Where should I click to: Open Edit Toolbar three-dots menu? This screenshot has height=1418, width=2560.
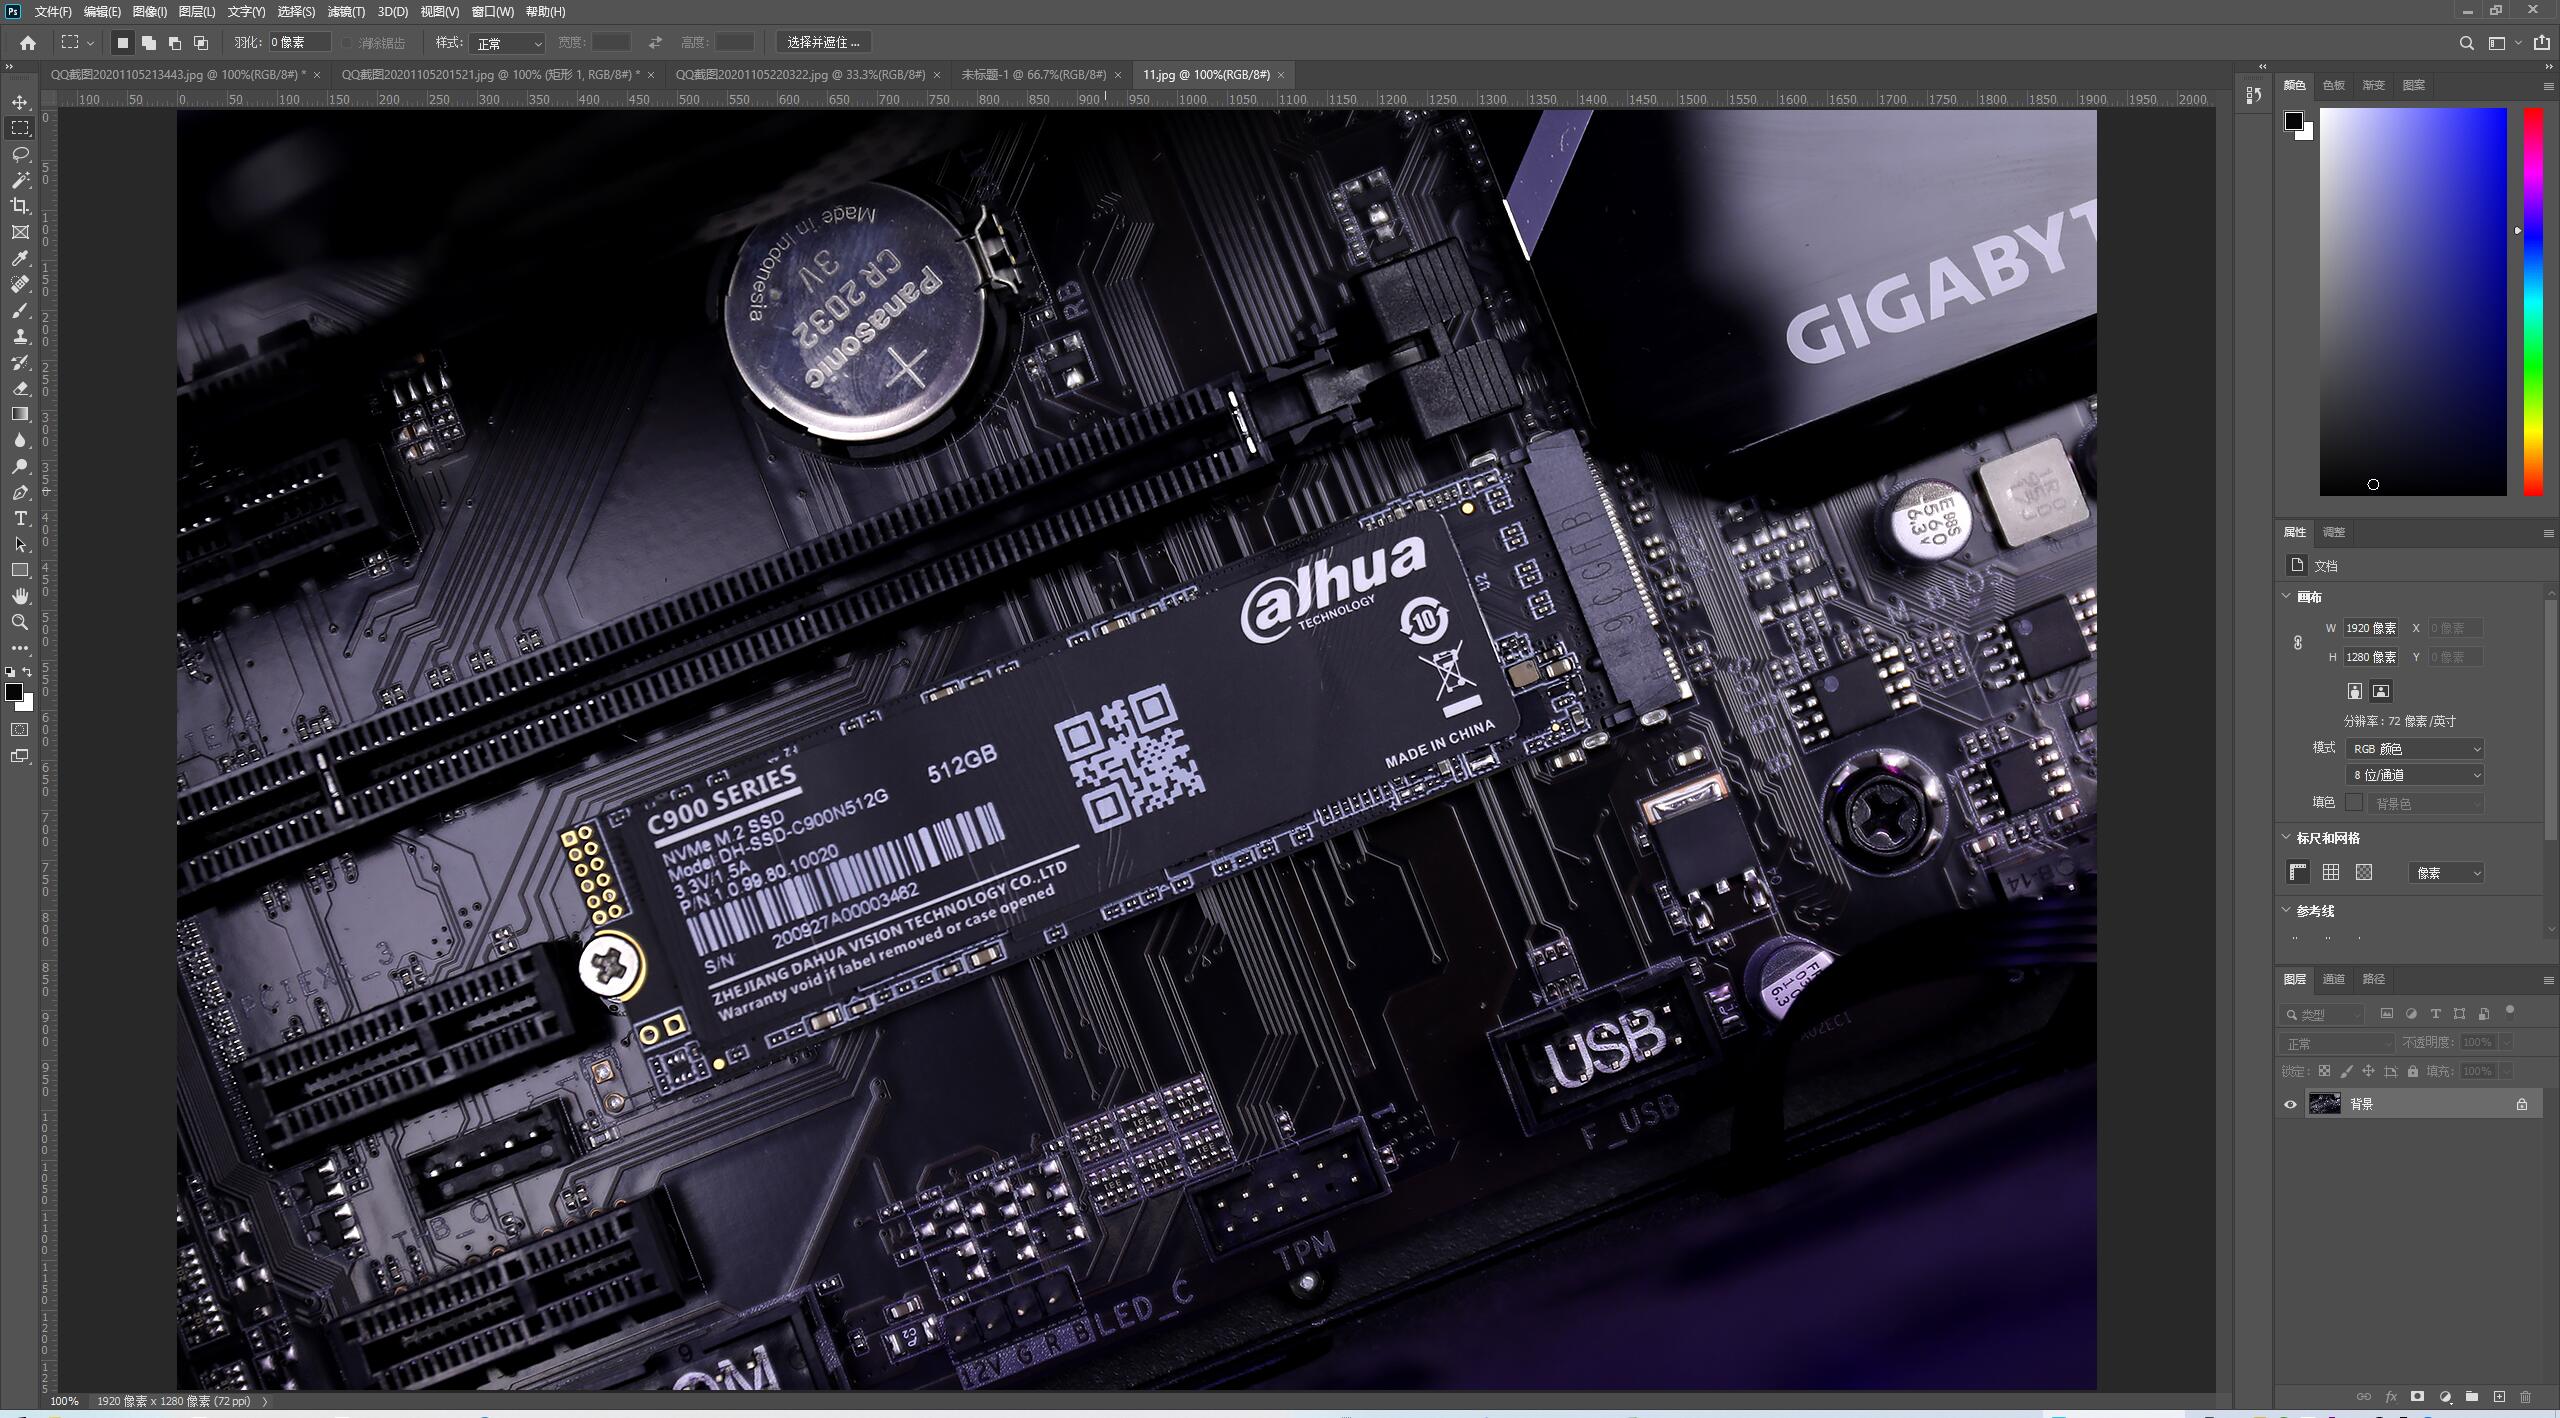20,648
